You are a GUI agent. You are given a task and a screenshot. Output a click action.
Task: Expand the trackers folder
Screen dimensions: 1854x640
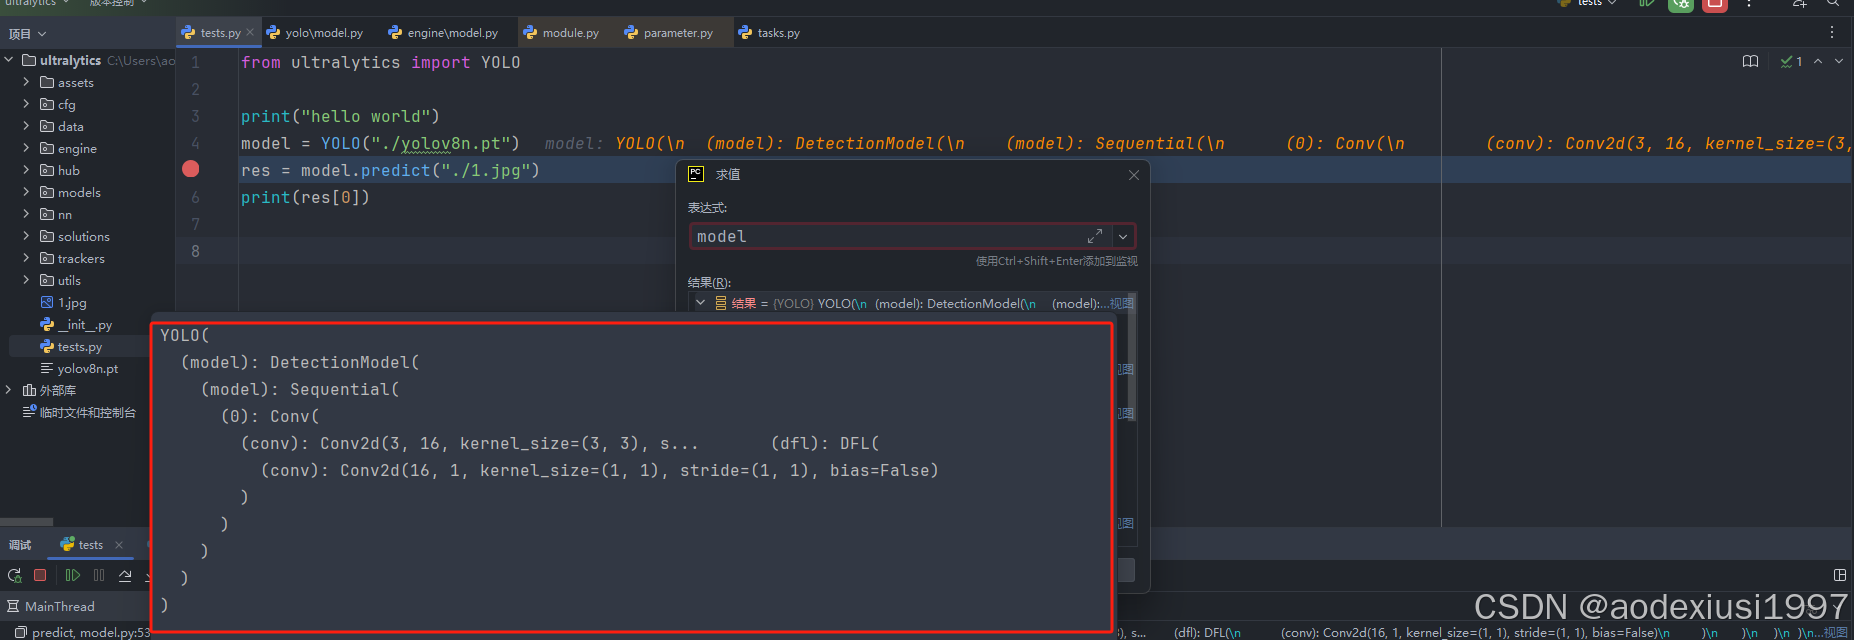click(x=26, y=258)
